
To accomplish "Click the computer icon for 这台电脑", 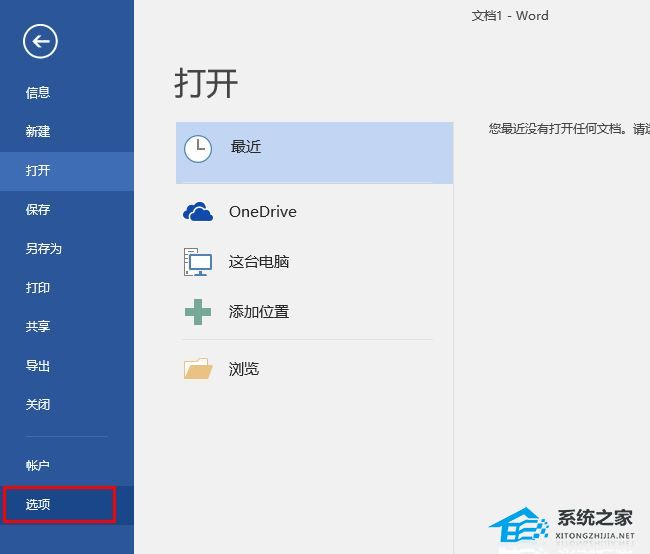I will point(198,262).
